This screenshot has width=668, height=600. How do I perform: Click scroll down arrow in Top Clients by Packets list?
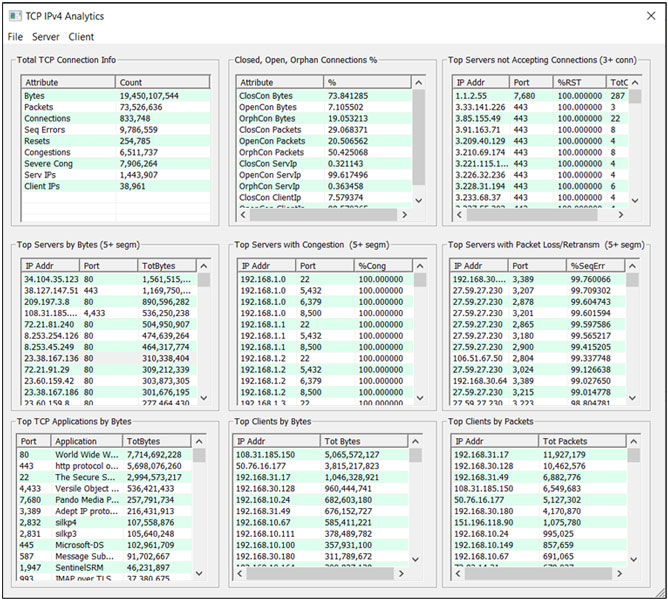[x=633, y=559]
